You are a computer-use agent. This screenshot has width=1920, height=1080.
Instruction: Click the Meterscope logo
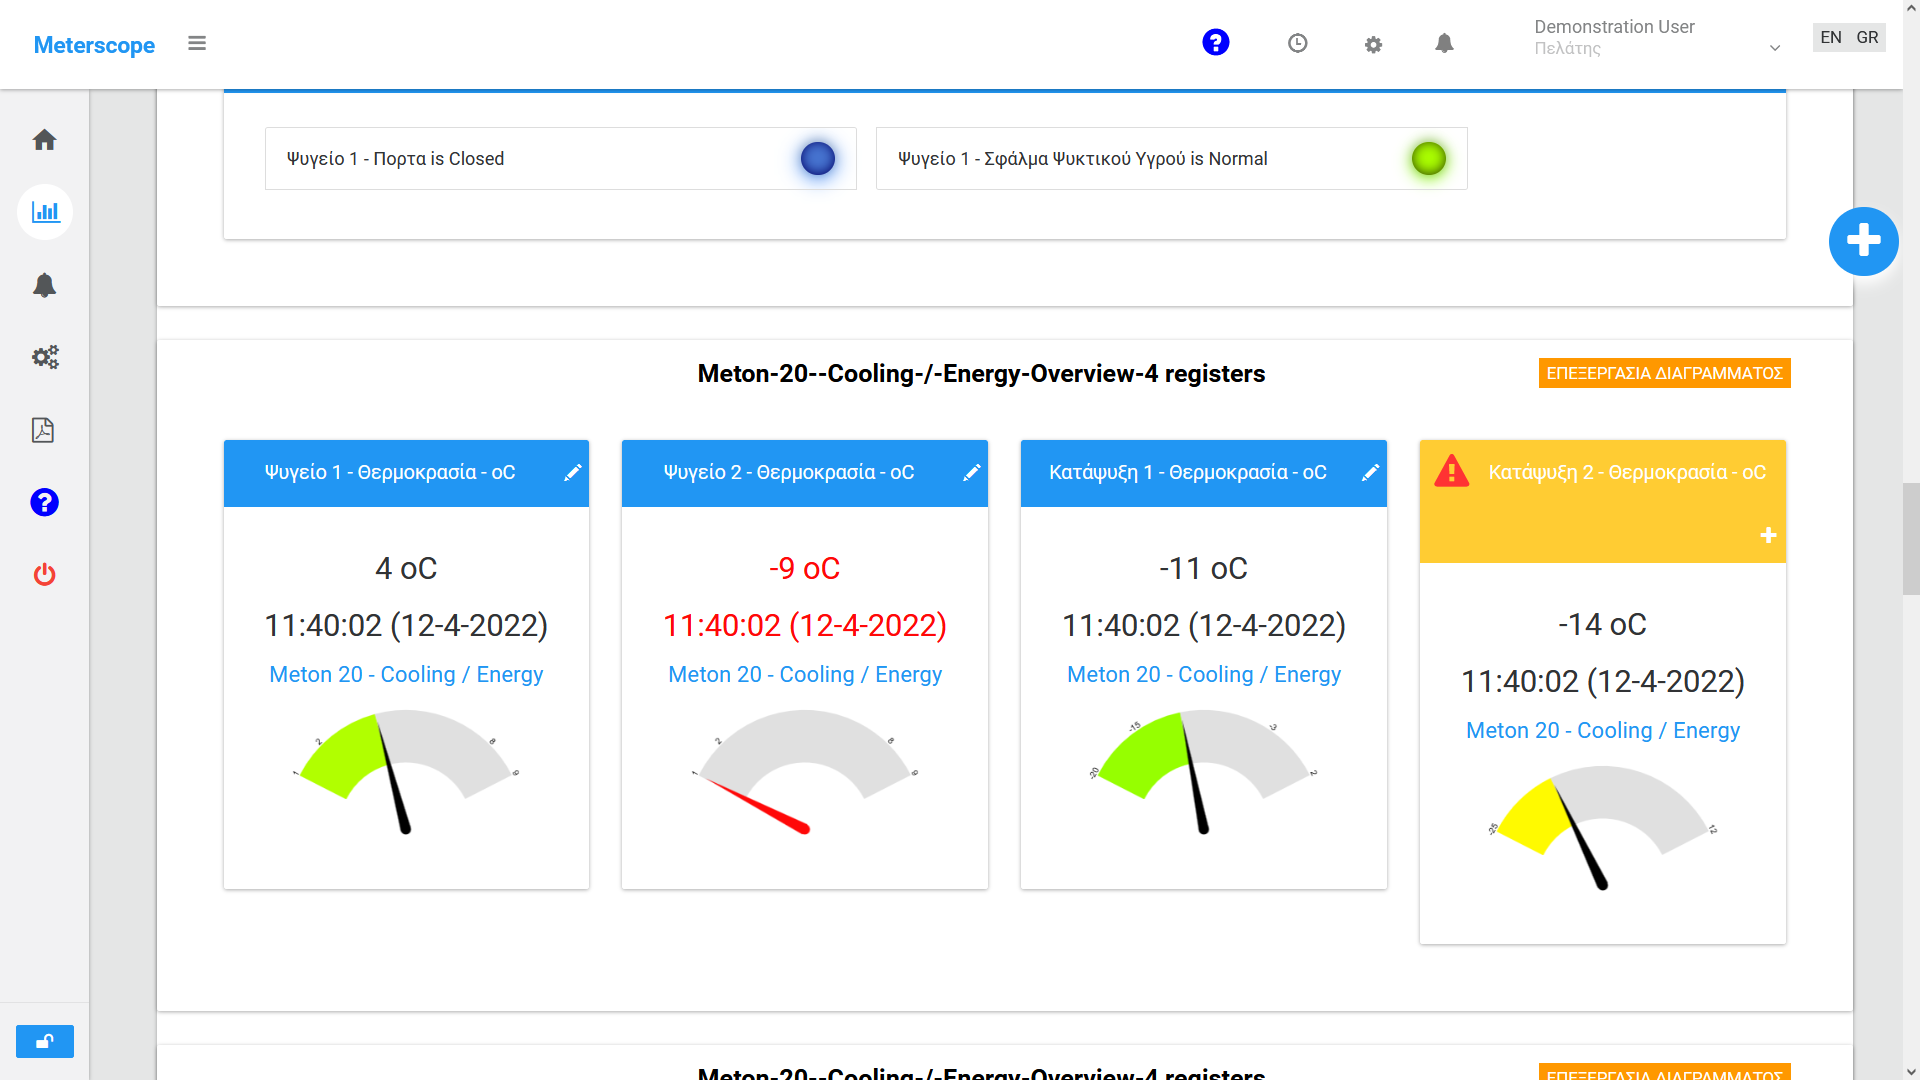(x=94, y=45)
